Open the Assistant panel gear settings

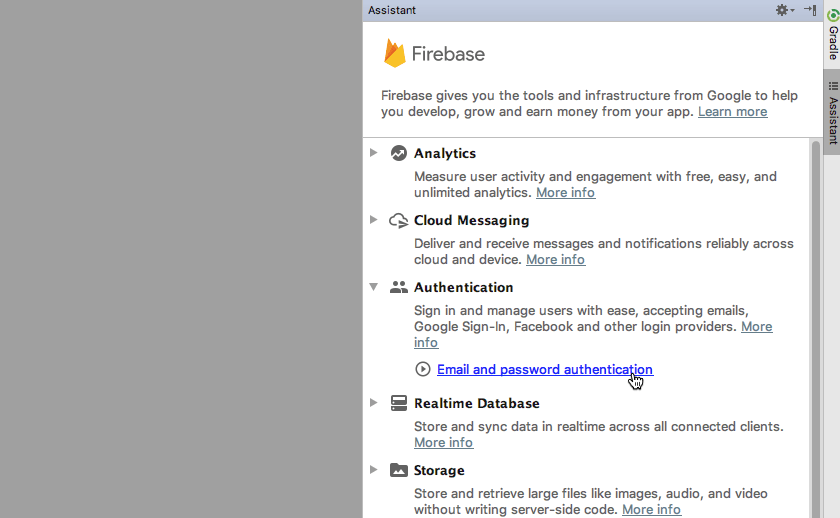[784, 10]
